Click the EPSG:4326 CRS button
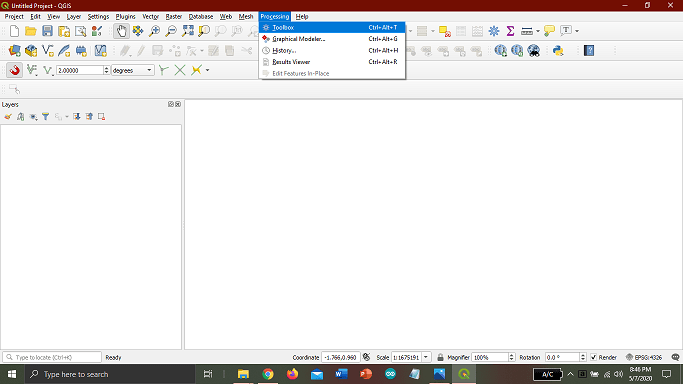The image size is (683, 384). pyautogui.click(x=644, y=357)
